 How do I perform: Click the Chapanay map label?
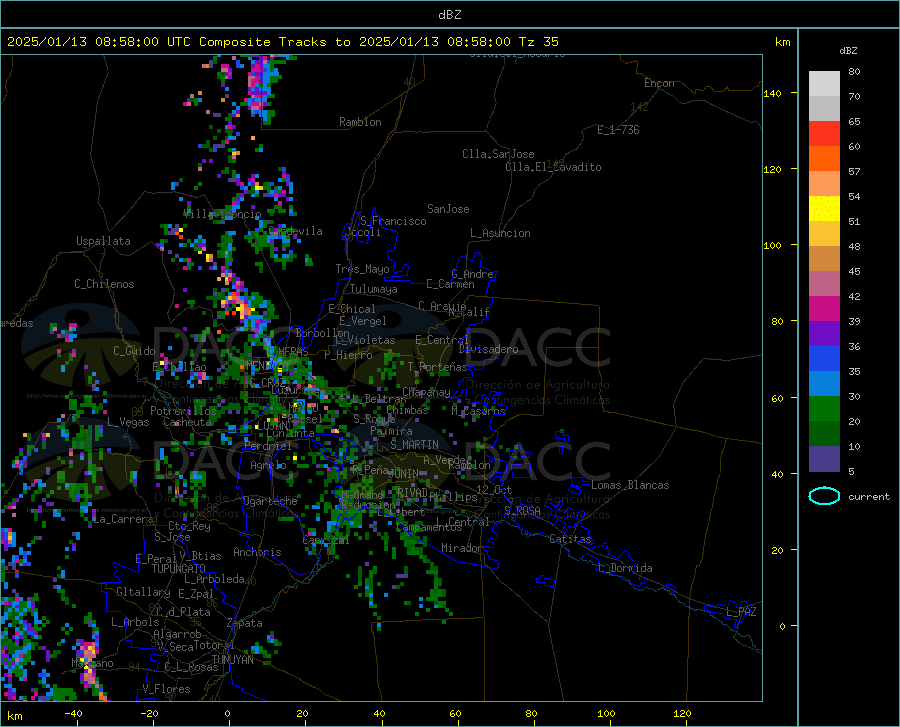(426, 392)
